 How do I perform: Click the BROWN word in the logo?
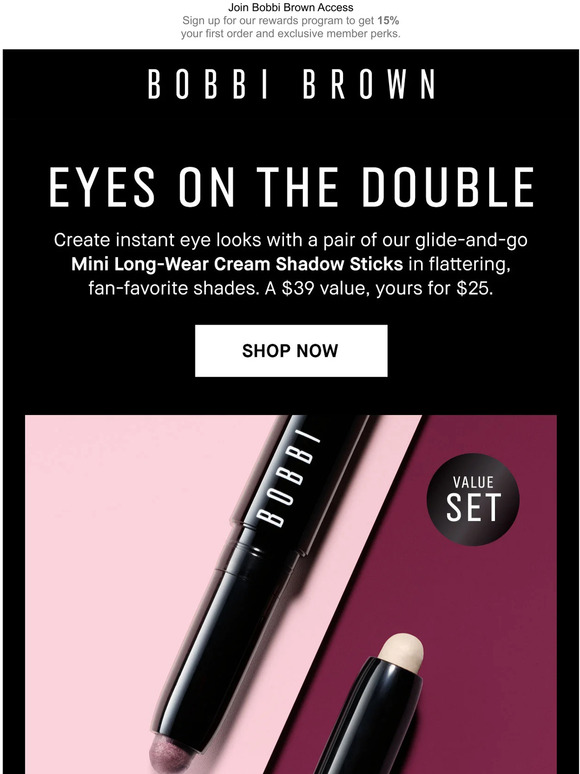[369, 84]
